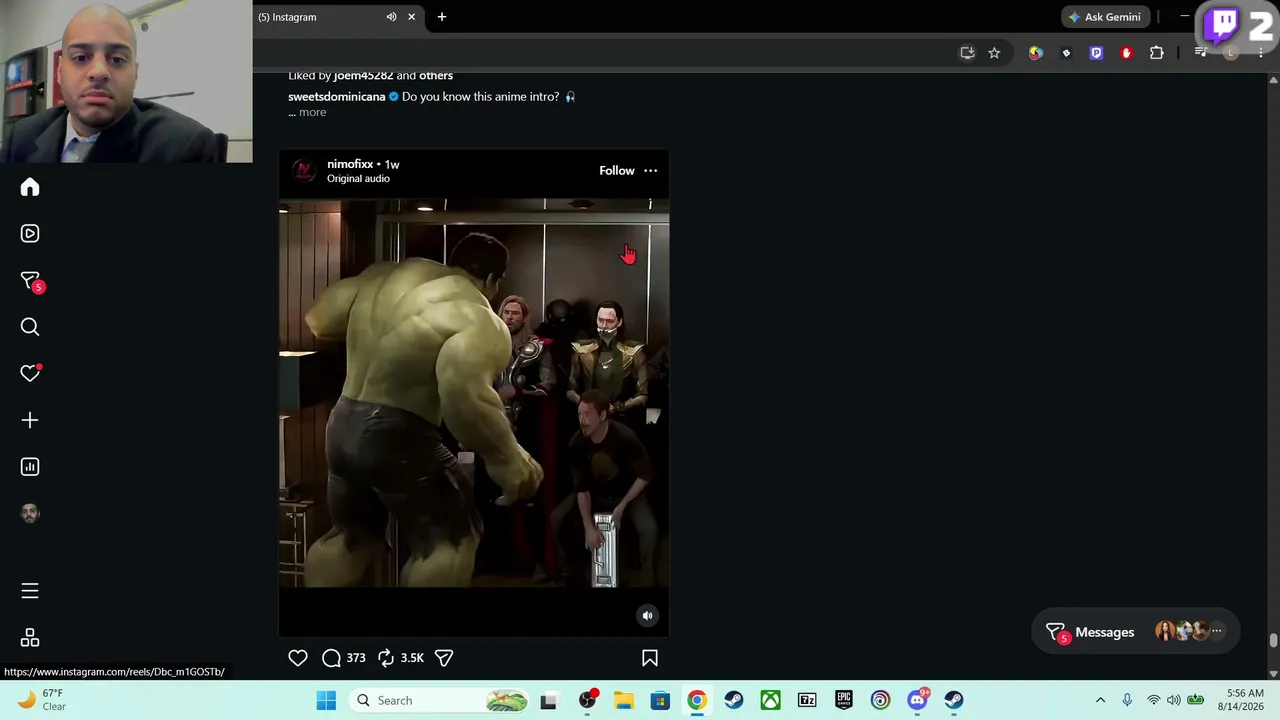This screenshot has width=1280, height=720.
Task: Open the floating Messages panel
Action: pyautogui.click(x=1135, y=632)
